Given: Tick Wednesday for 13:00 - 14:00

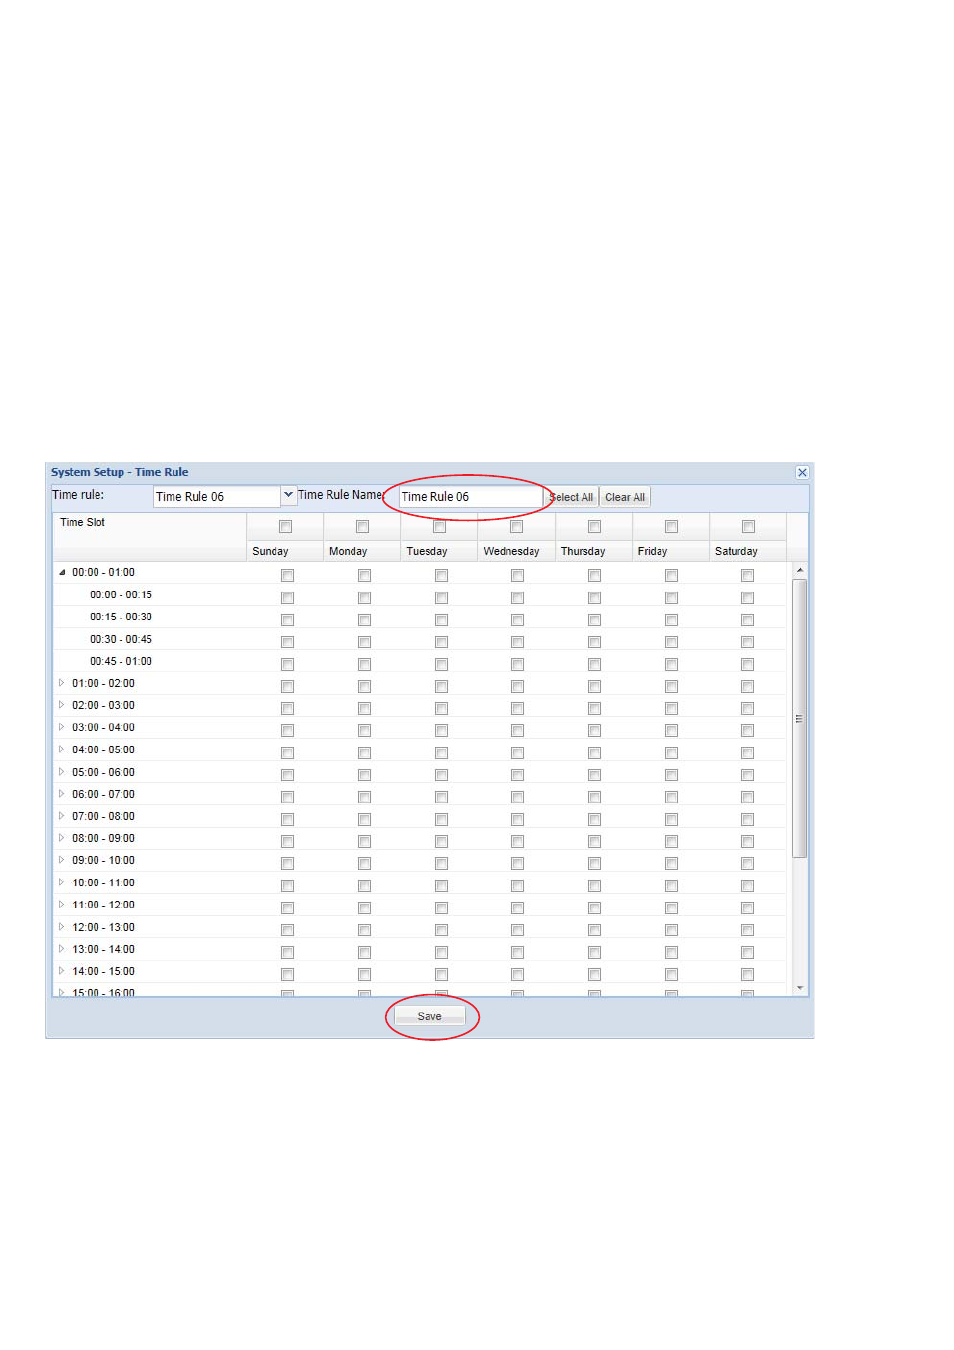Looking at the screenshot, I should click(x=518, y=953).
